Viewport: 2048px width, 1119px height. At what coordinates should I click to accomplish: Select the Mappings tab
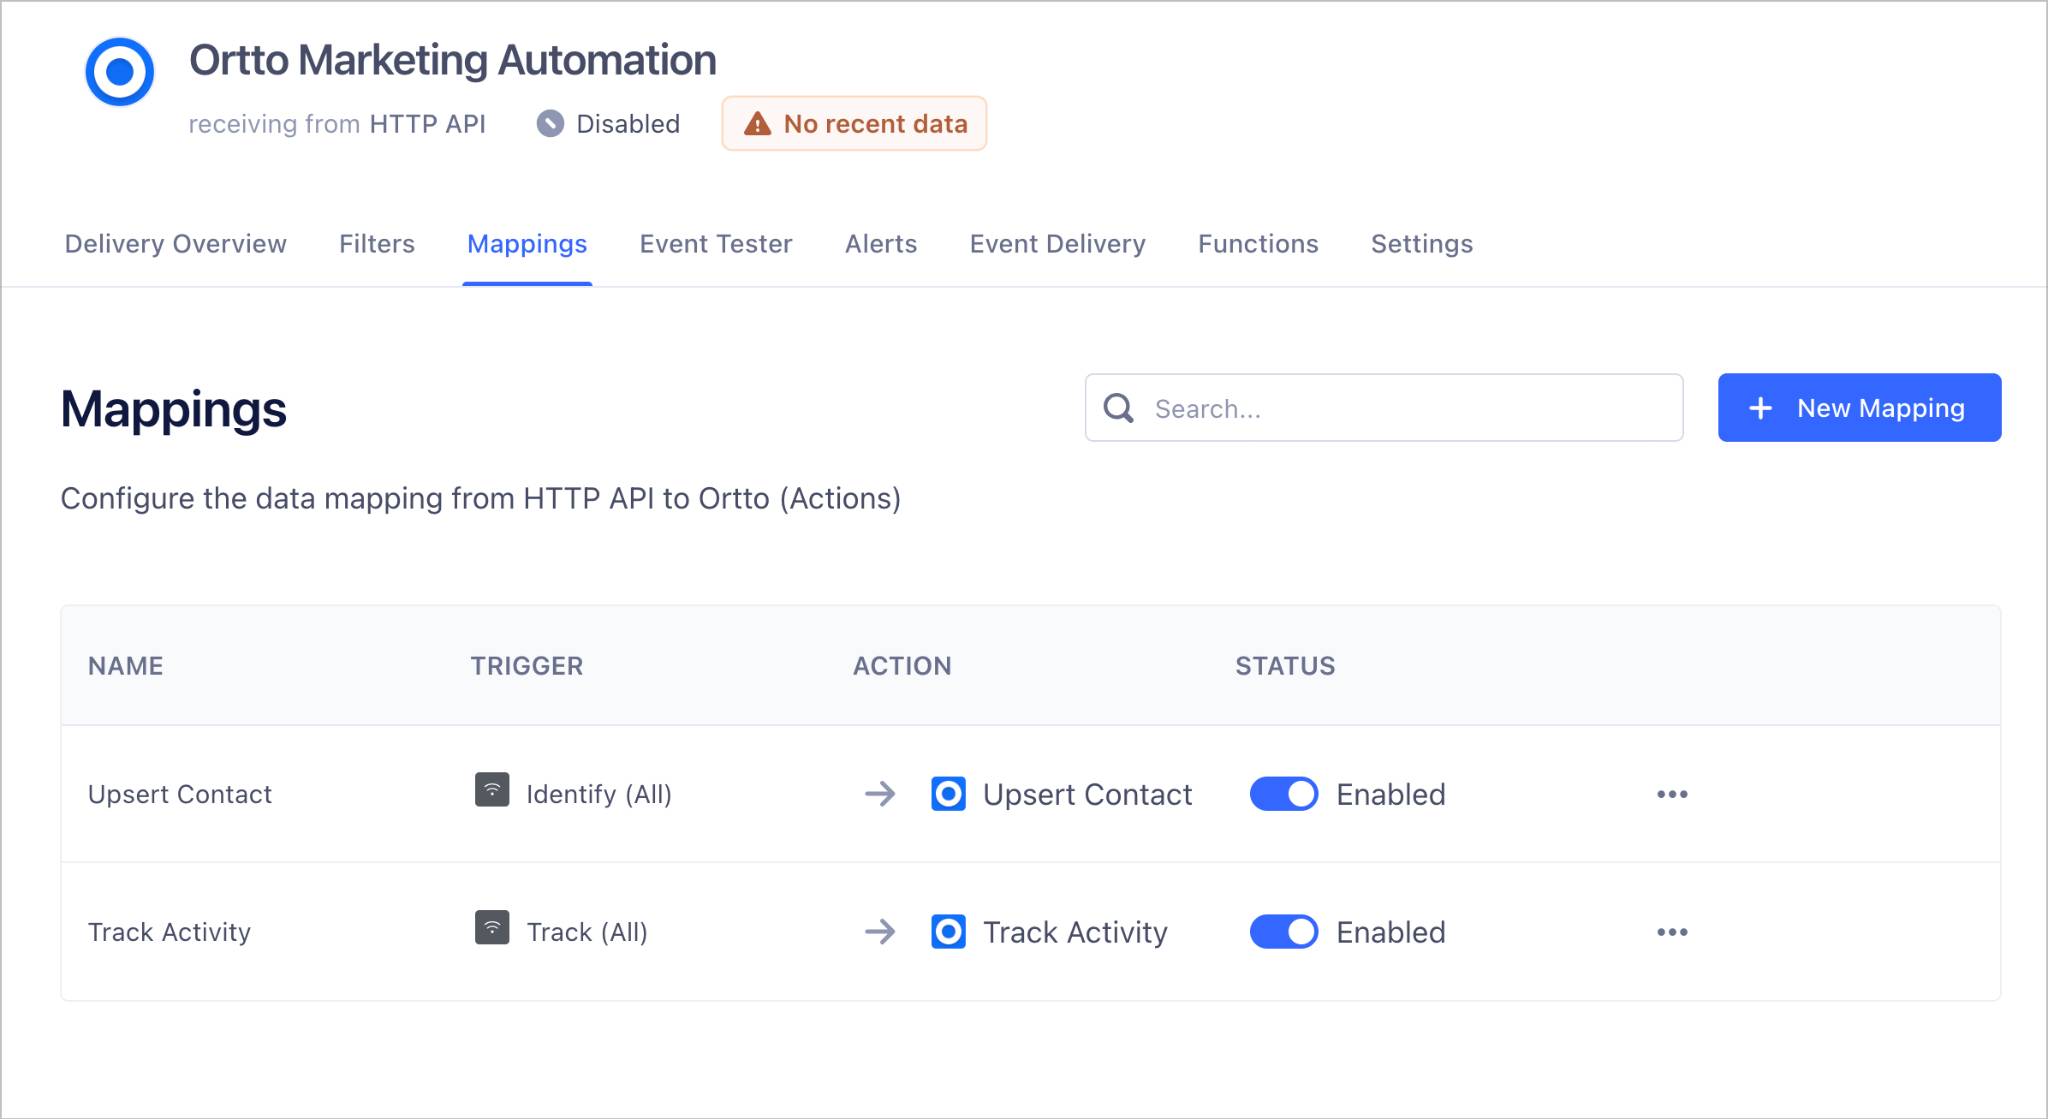(x=527, y=244)
